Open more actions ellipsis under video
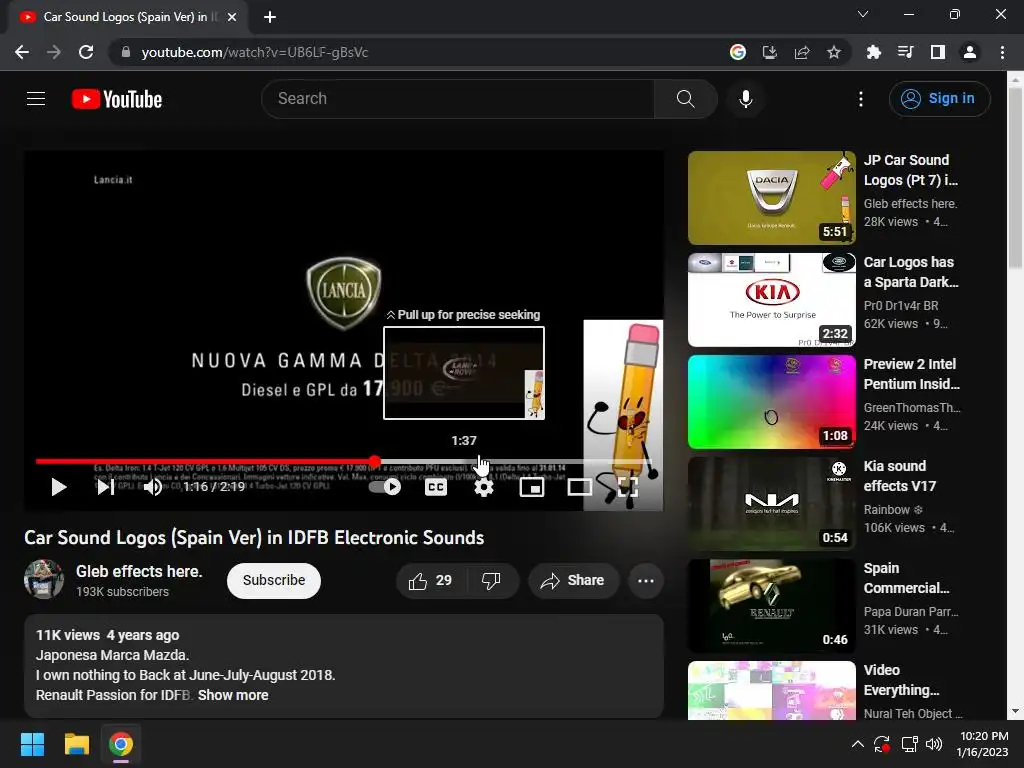 pos(646,581)
